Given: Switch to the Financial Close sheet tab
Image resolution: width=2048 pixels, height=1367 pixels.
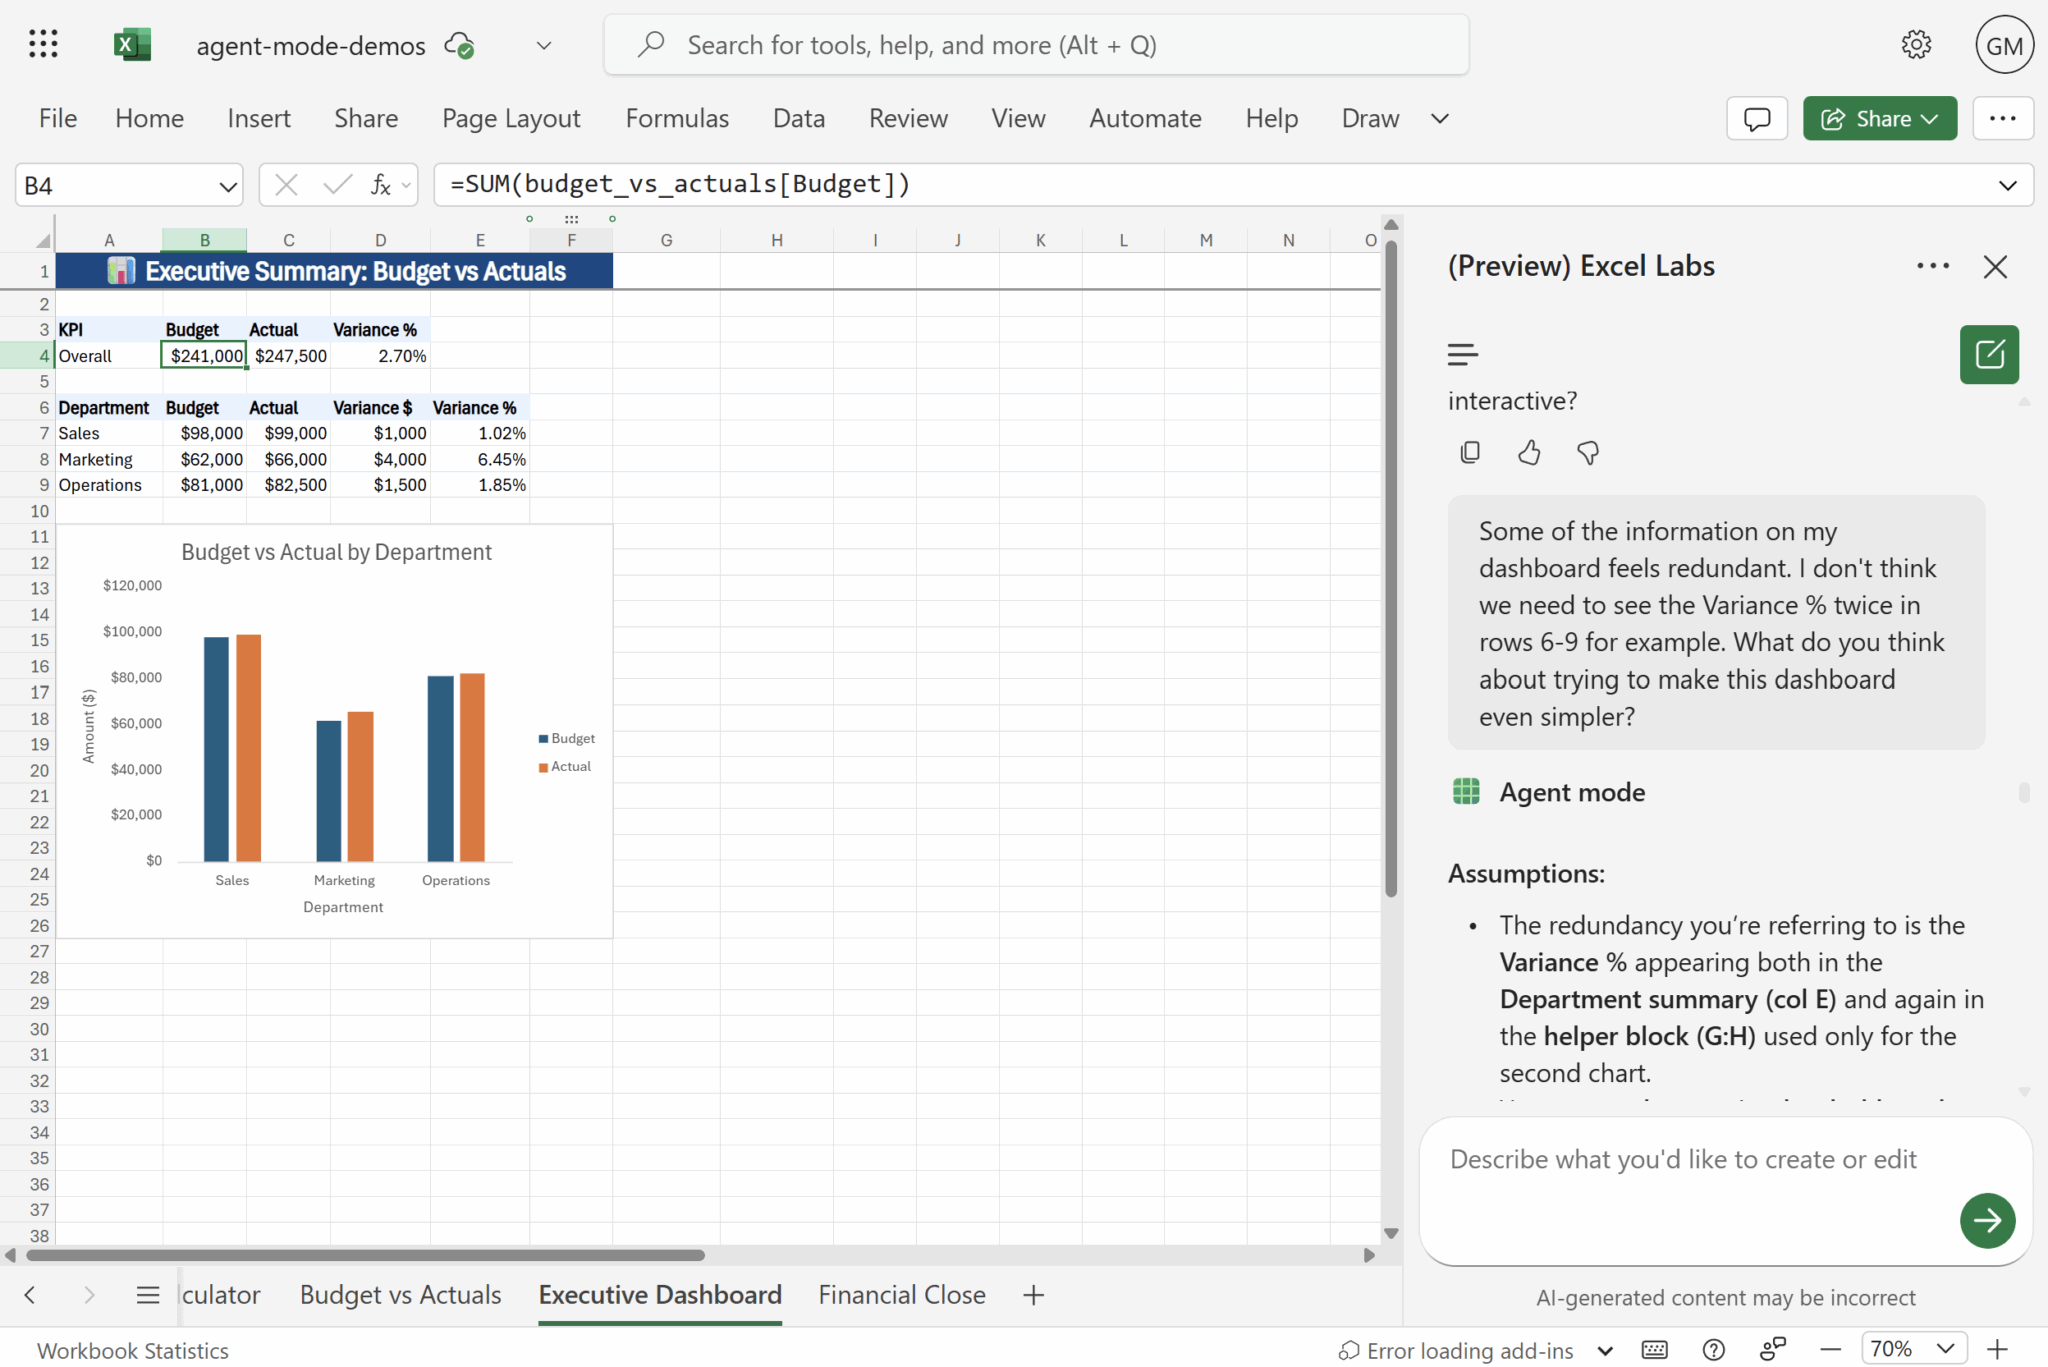Looking at the screenshot, I should tap(901, 1295).
